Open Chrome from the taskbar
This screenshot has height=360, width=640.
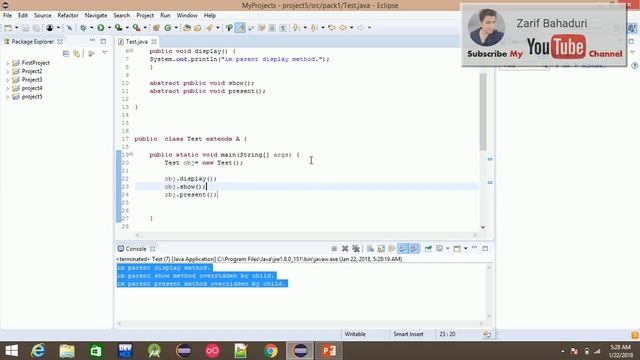[x=271, y=351]
